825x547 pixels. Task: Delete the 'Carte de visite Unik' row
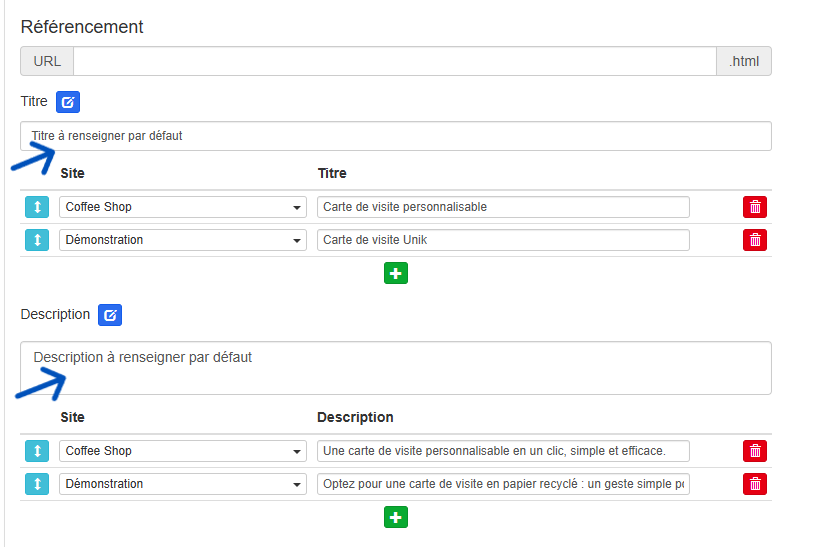[755, 240]
